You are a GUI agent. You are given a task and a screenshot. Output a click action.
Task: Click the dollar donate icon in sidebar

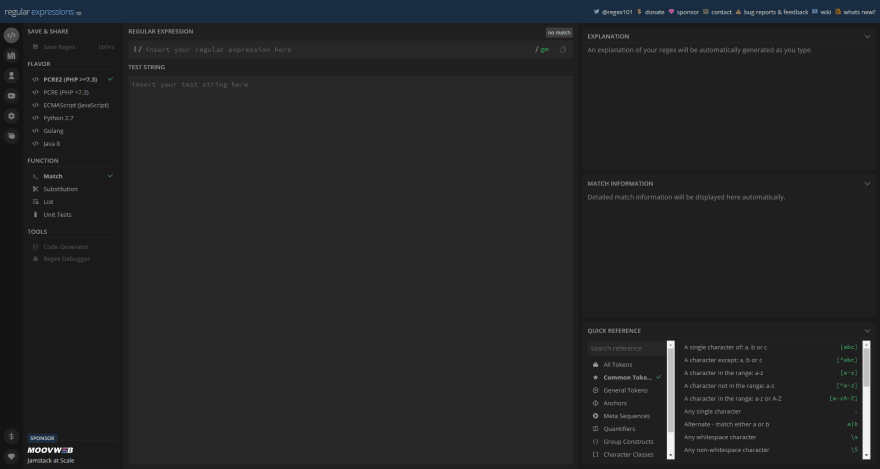point(11,436)
